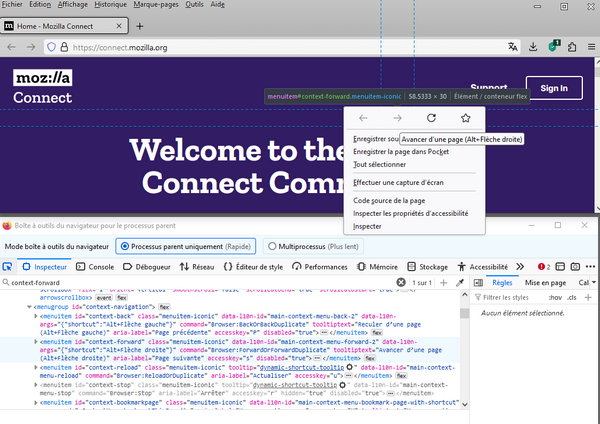Click the Filtrer les styles field

509,297
